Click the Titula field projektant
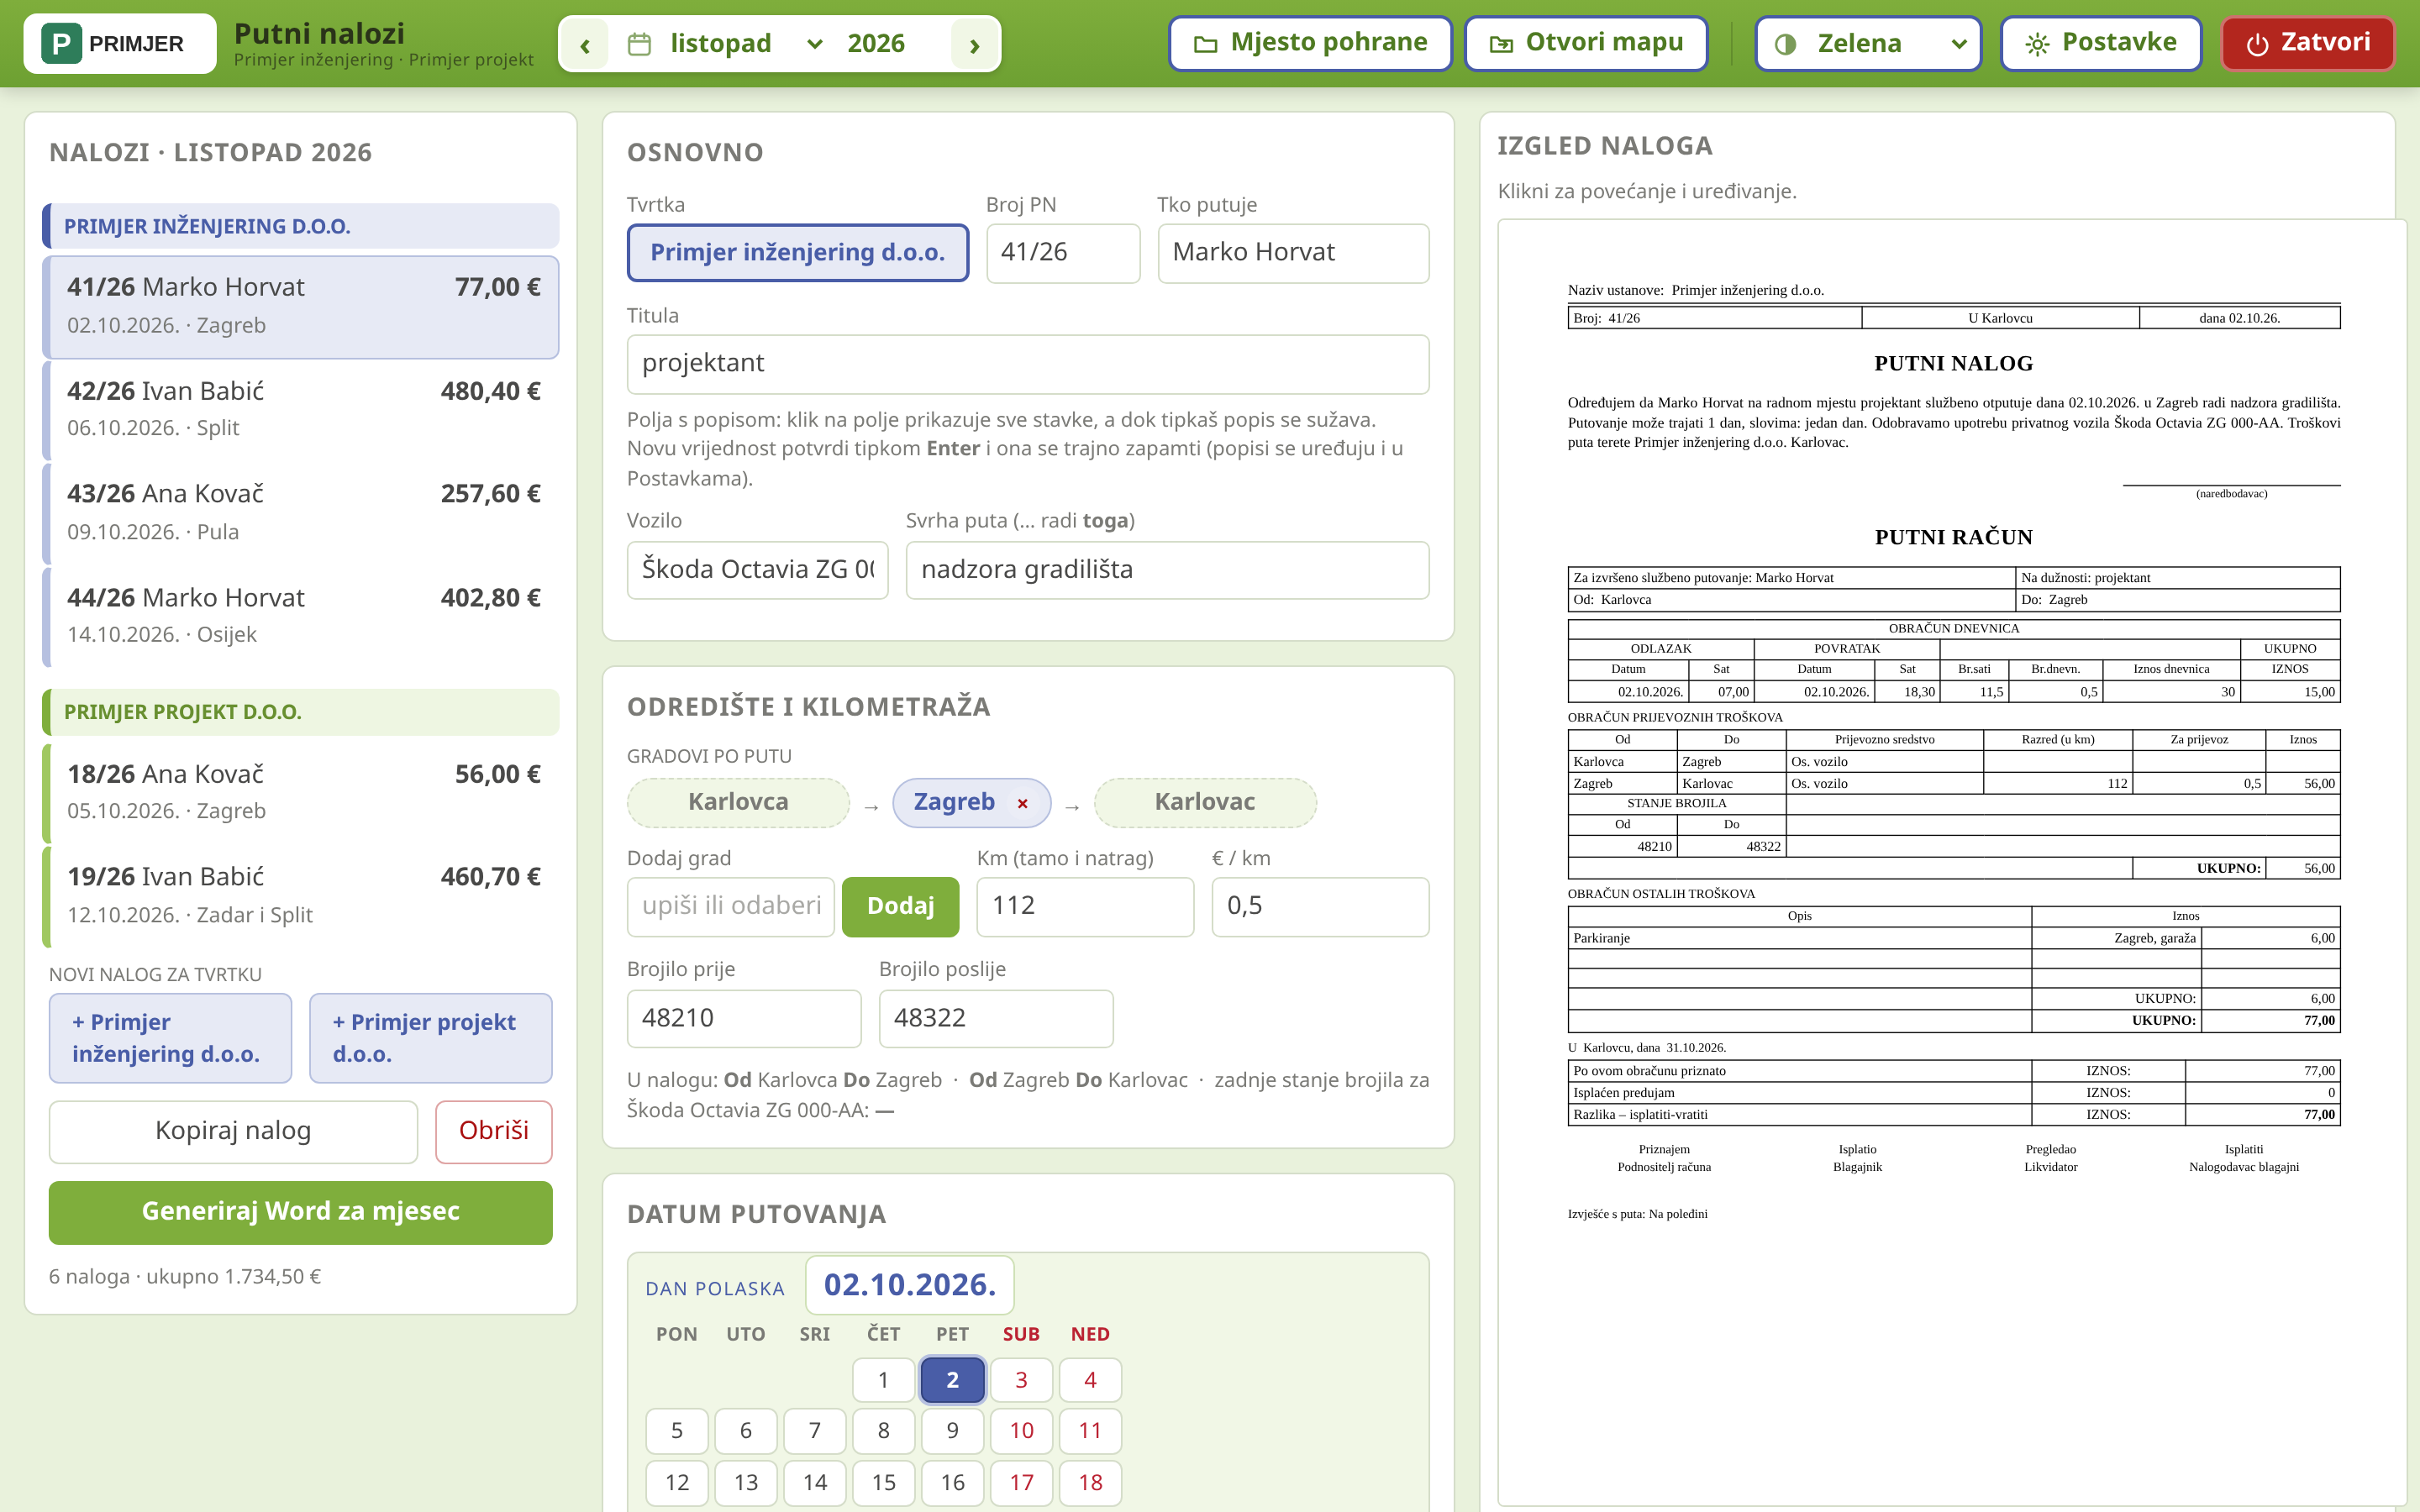 click(1028, 364)
